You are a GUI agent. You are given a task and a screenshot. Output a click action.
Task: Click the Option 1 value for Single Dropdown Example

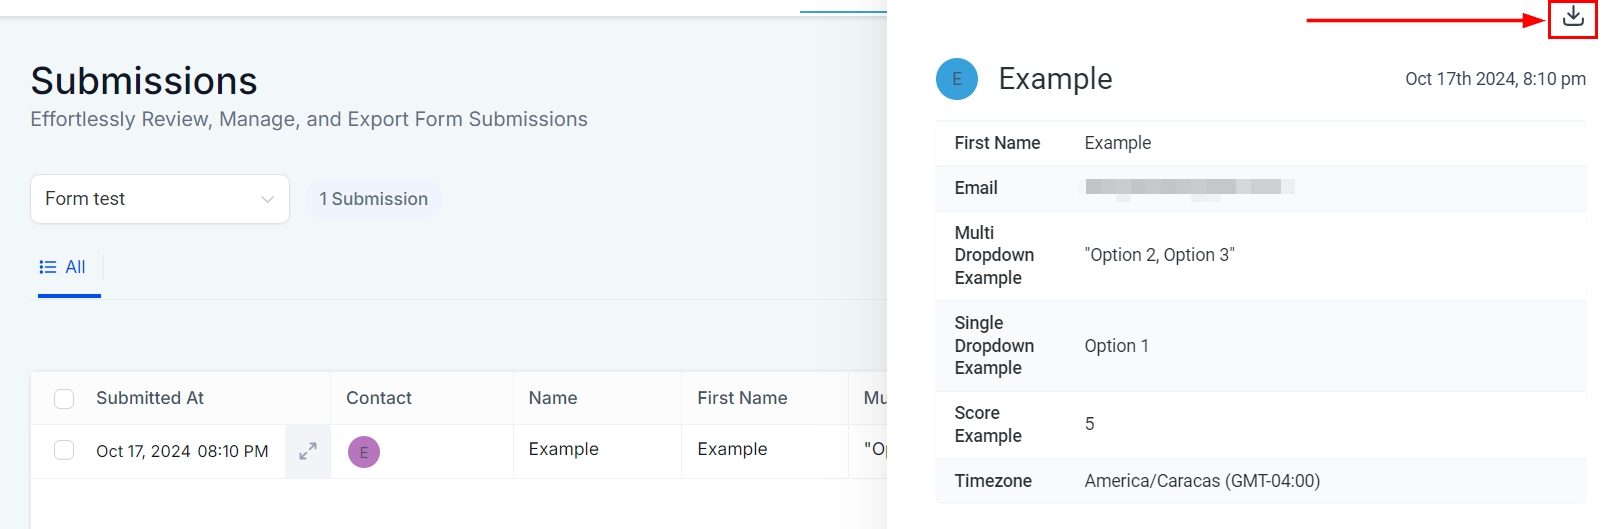point(1117,346)
